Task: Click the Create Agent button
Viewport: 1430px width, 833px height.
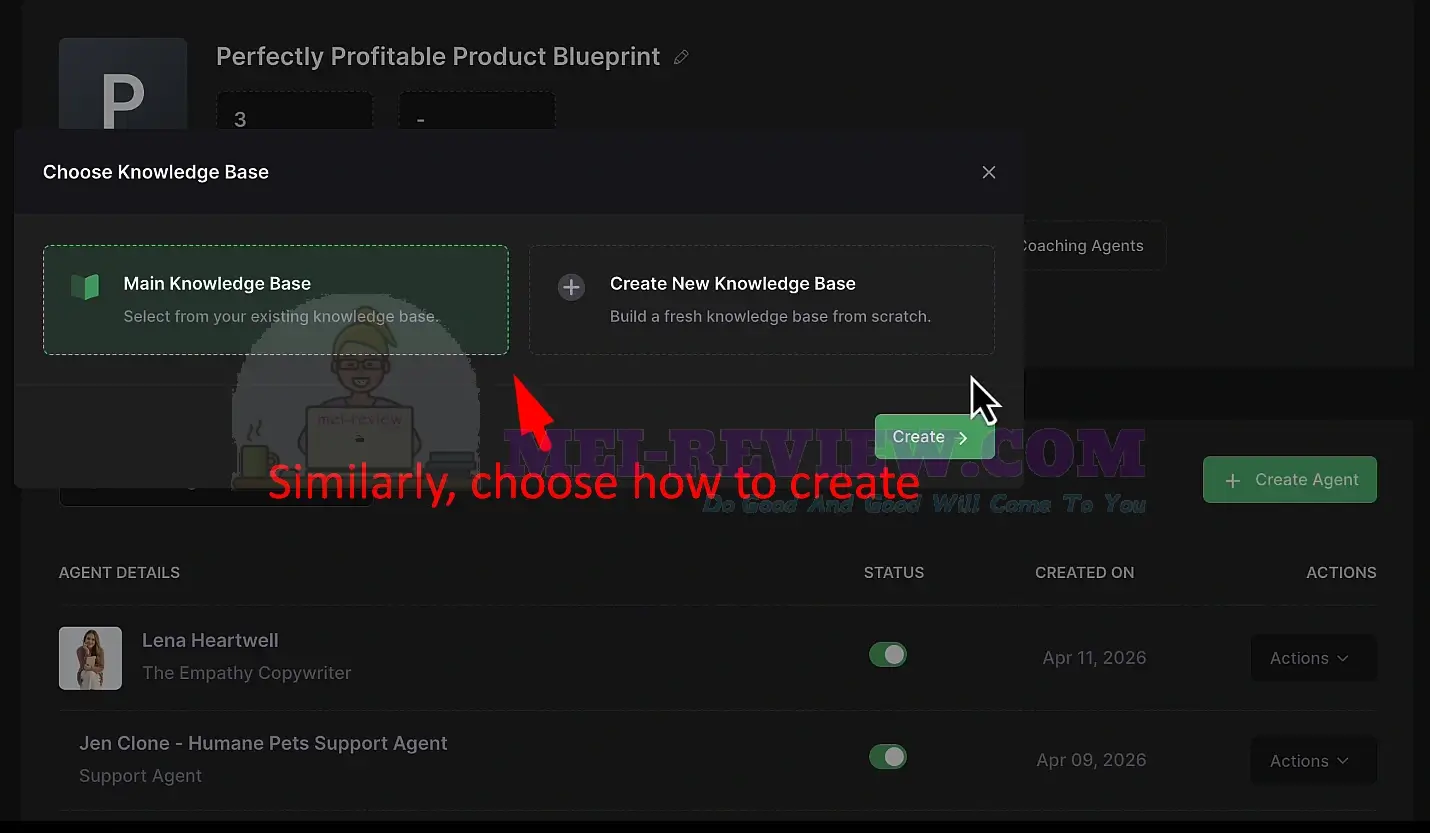Action: pyautogui.click(x=1290, y=480)
